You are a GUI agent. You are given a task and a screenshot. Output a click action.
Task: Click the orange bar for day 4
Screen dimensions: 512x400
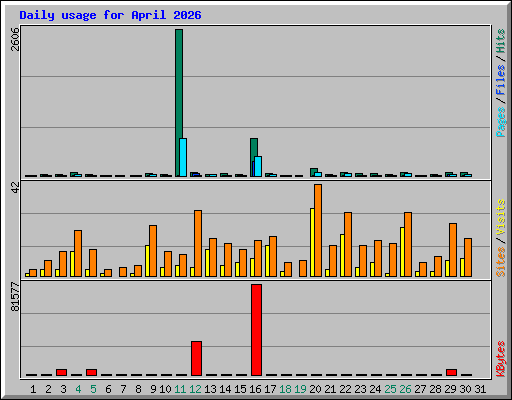pyautogui.click(x=78, y=253)
